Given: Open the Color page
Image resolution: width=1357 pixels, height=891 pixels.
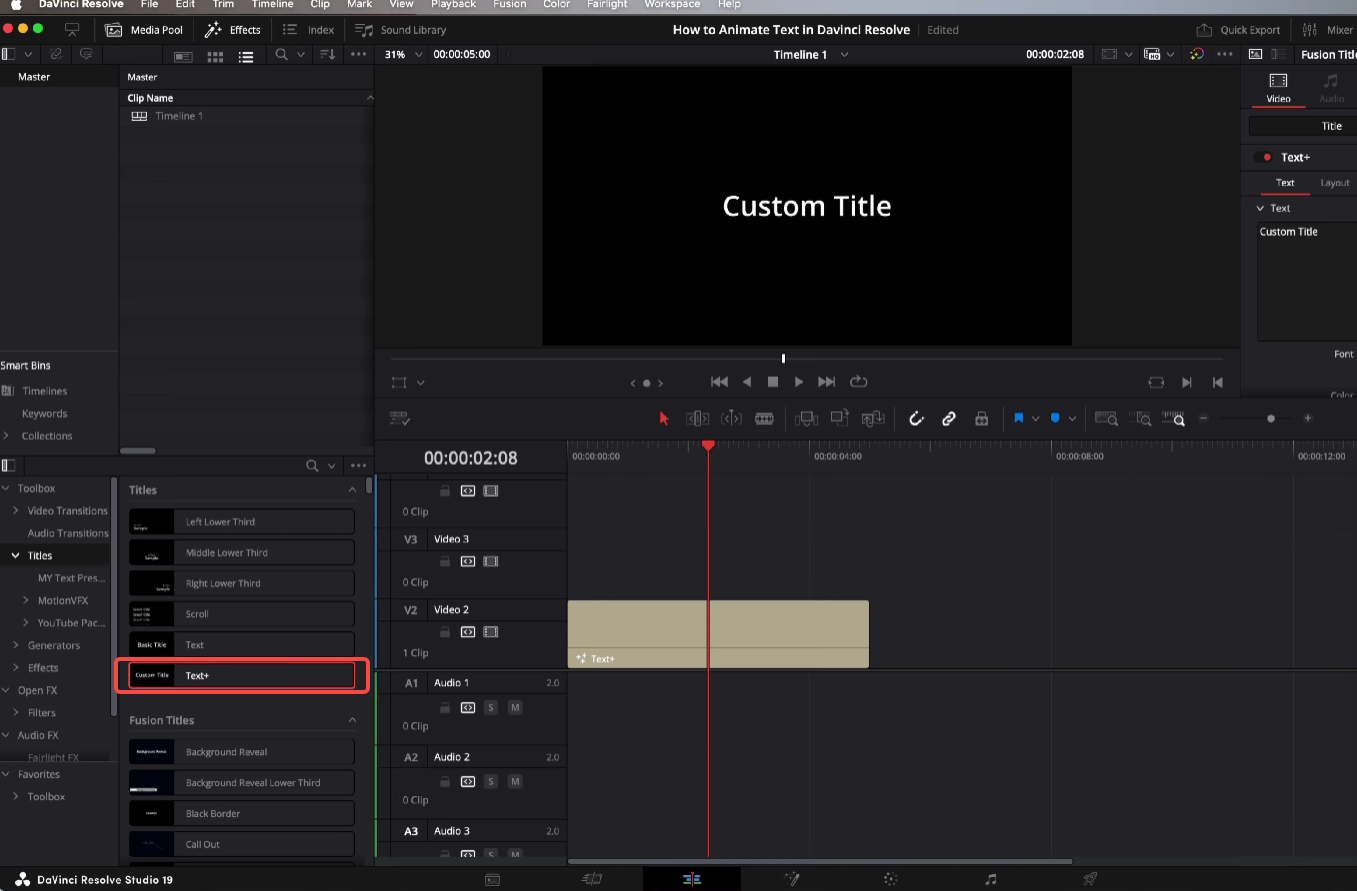Looking at the screenshot, I should coord(888,878).
